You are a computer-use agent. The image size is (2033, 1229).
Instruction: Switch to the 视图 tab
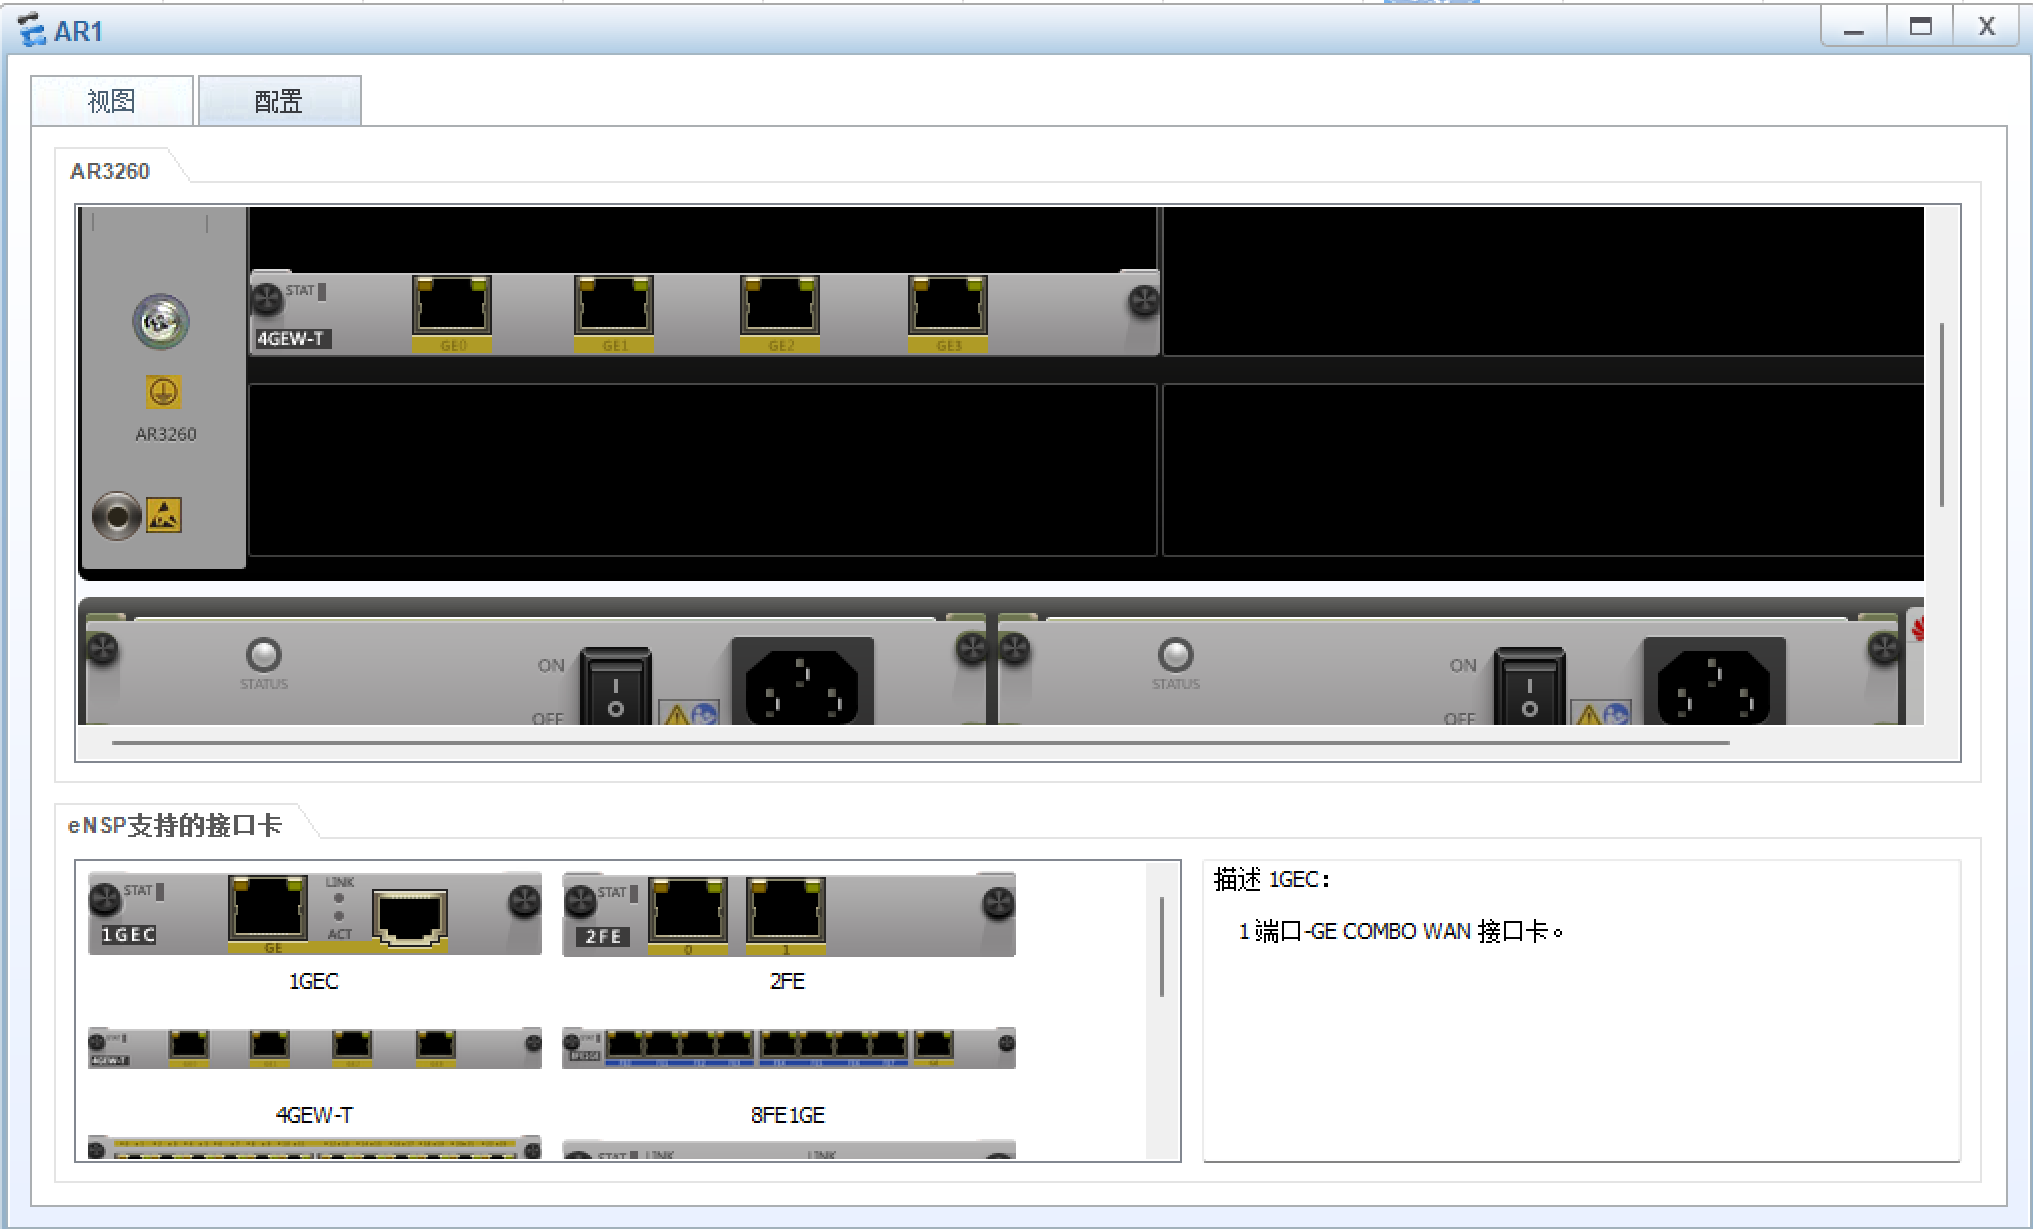point(111,101)
